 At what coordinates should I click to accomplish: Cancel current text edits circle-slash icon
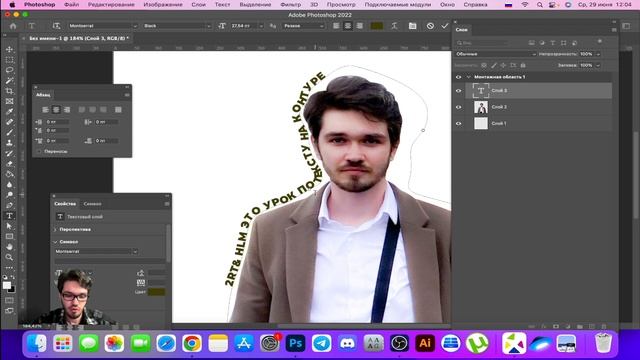430,26
